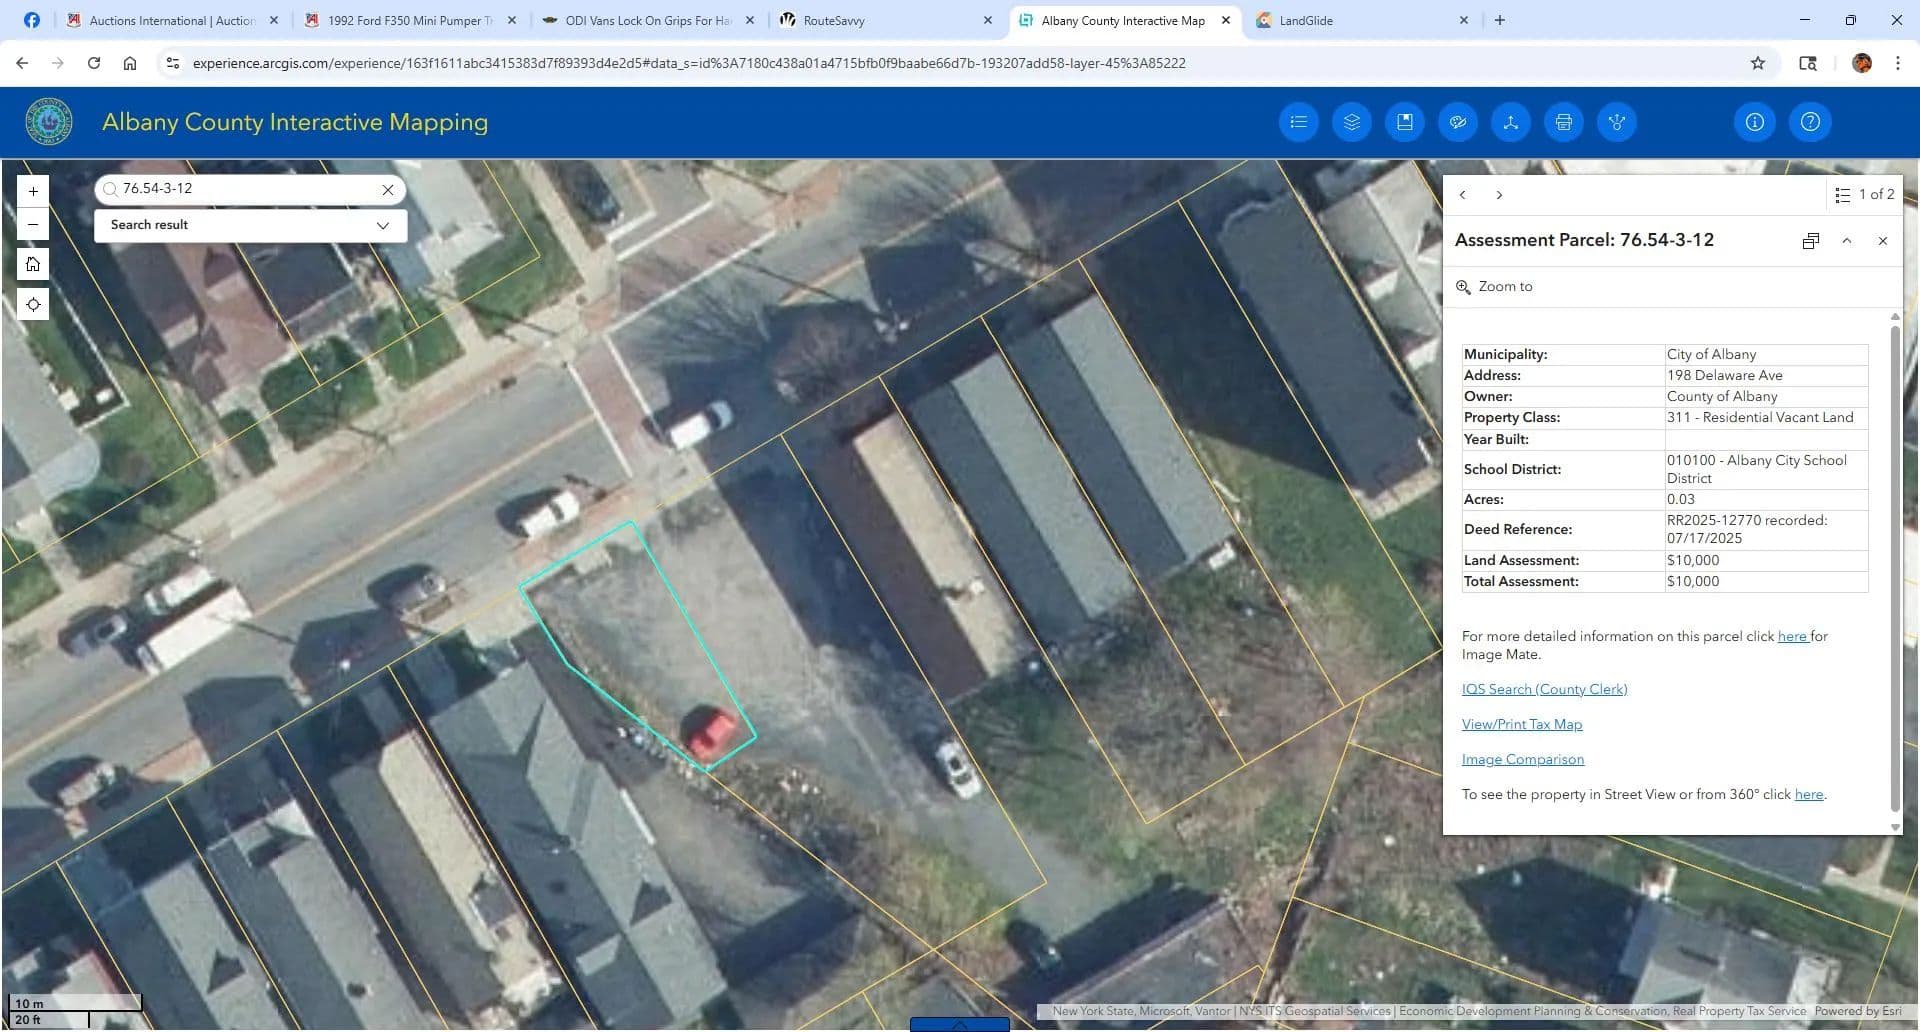The width and height of the screenshot is (1920, 1032).
Task: Click the Albany County seal logo
Action: pyautogui.click(x=48, y=122)
